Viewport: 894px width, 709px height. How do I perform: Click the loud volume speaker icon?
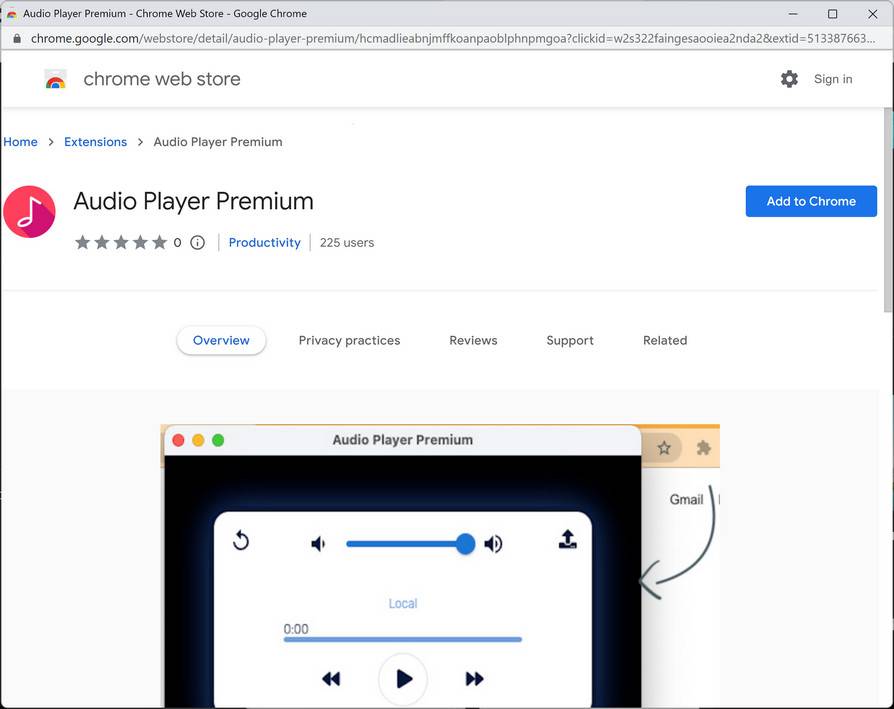[493, 544]
